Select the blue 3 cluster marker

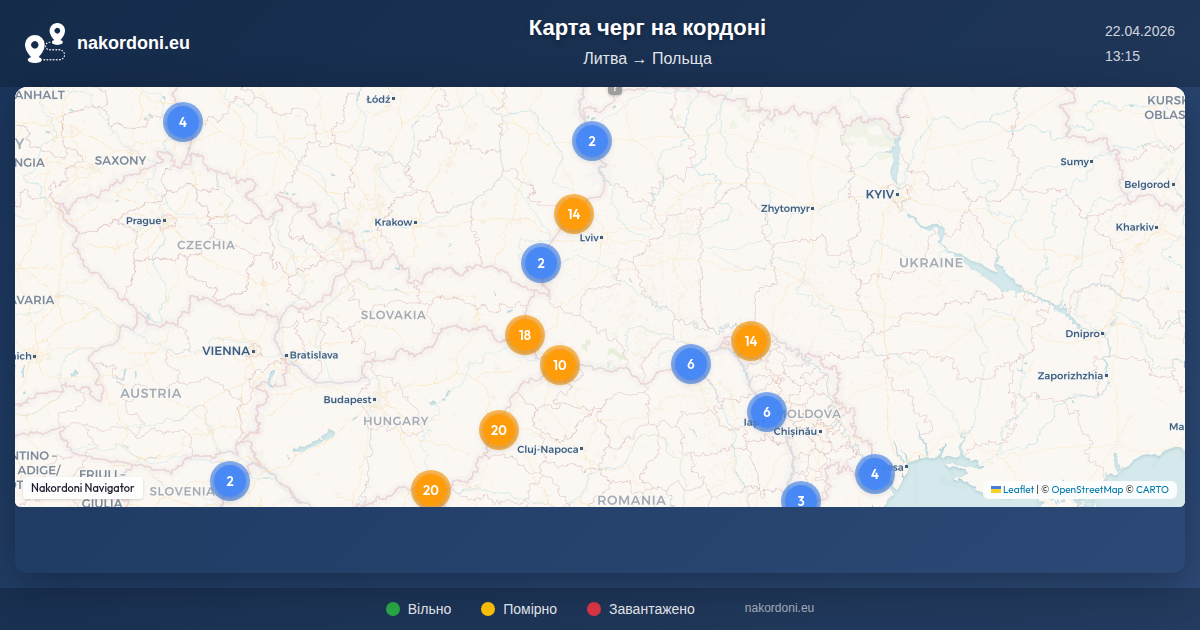[x=800, y=499]
